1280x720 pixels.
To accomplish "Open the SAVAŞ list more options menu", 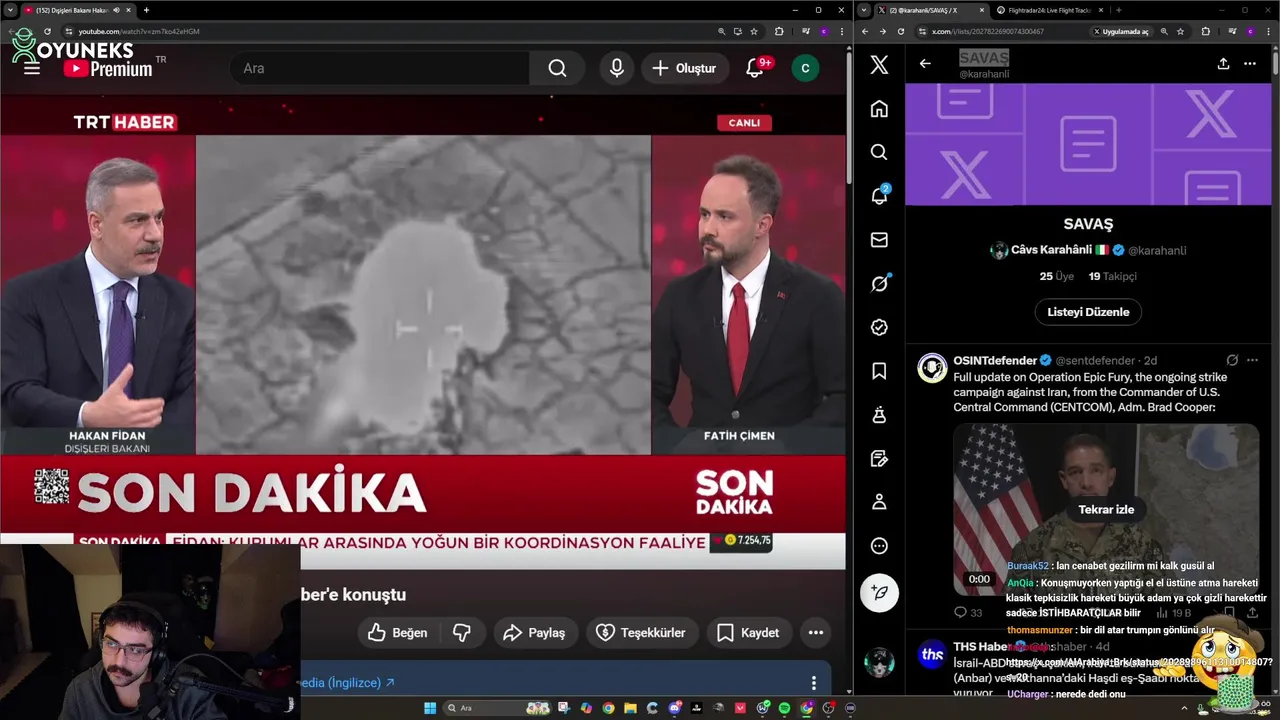I will (x=1250, y=63).
